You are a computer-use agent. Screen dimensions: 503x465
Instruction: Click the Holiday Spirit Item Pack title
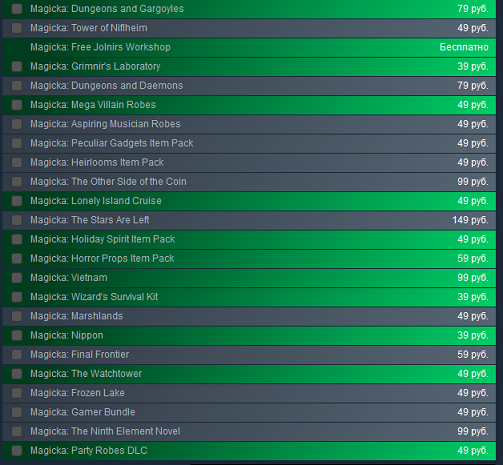[x=103, y=239]
